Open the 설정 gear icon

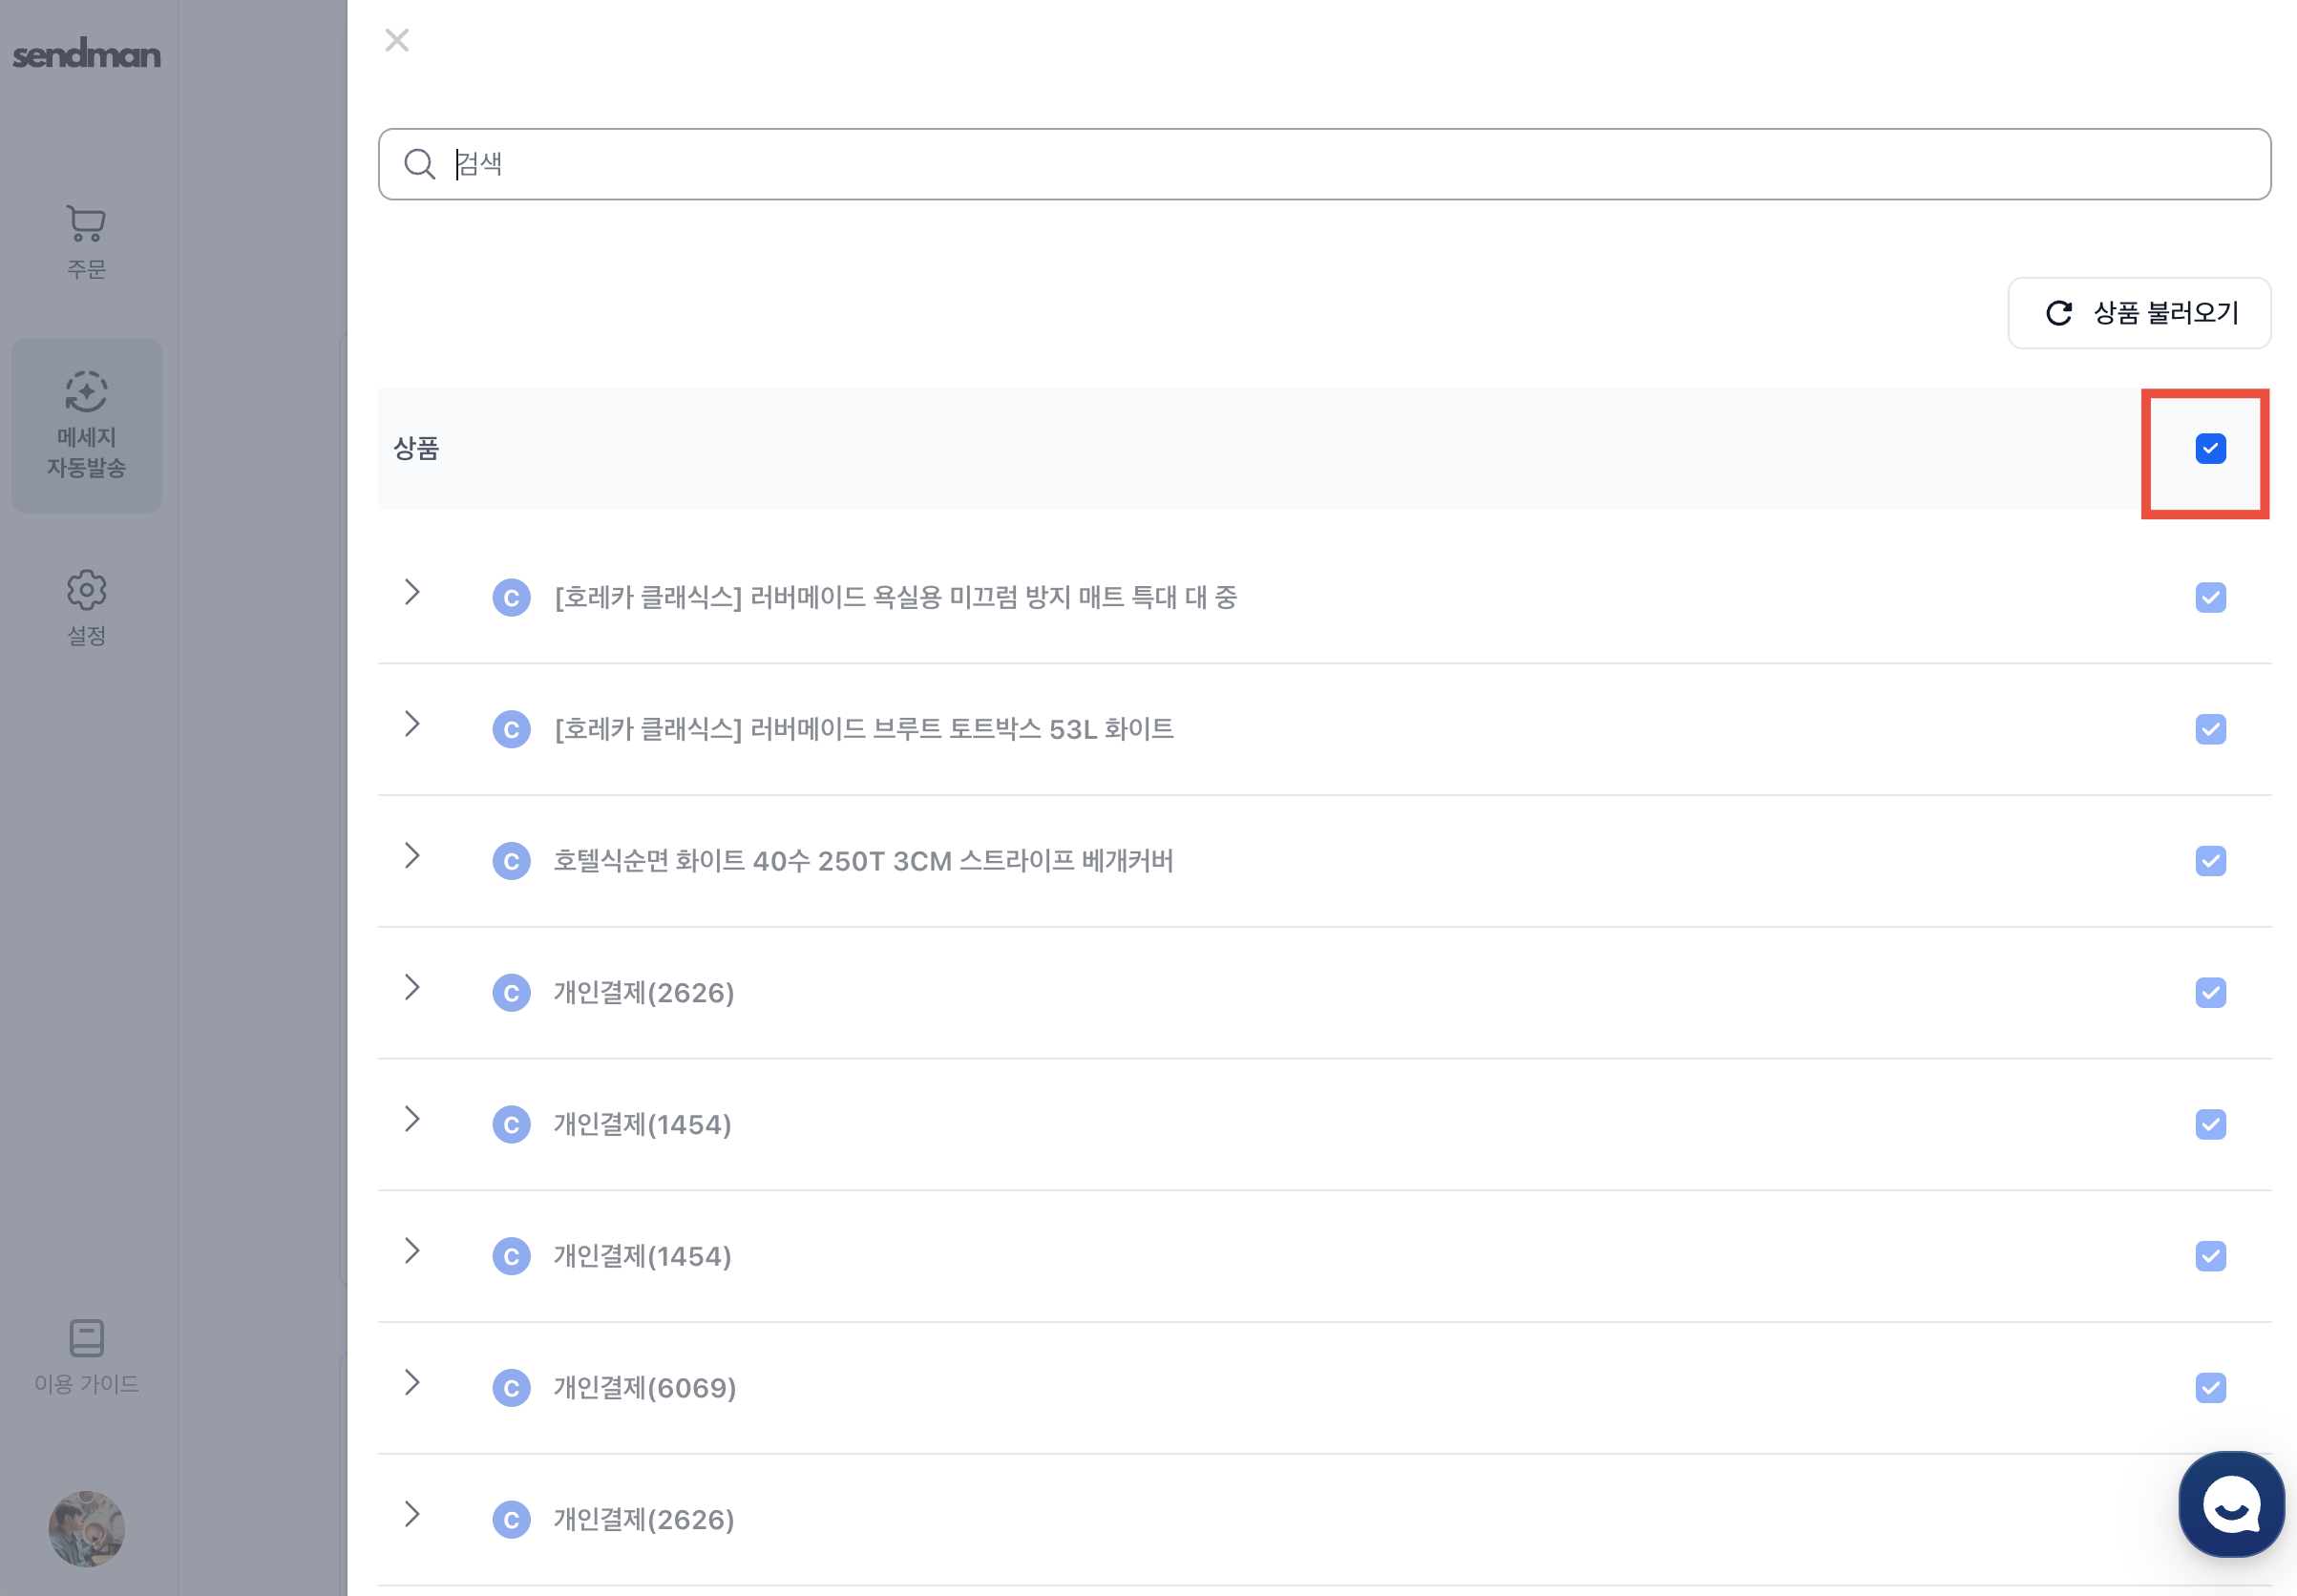pyautogui.click(x=86, y=591)
